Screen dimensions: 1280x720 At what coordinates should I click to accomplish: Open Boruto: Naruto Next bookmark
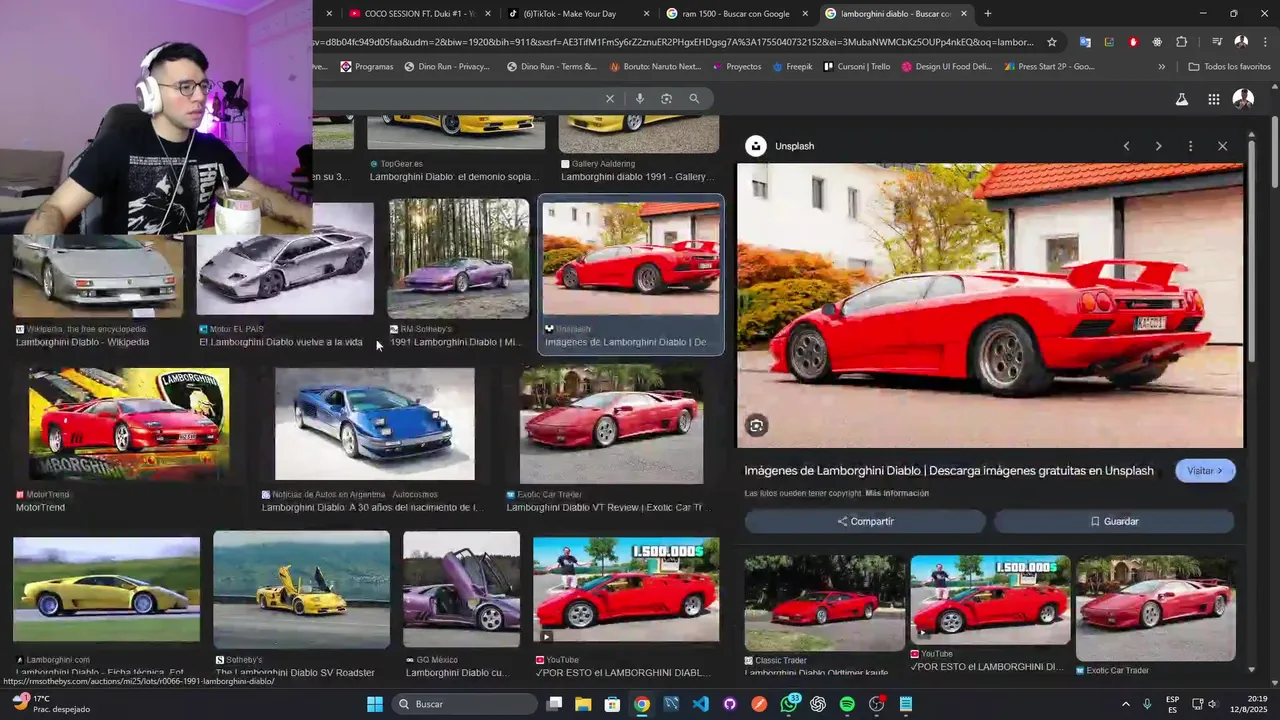click(x=654, y=67)
